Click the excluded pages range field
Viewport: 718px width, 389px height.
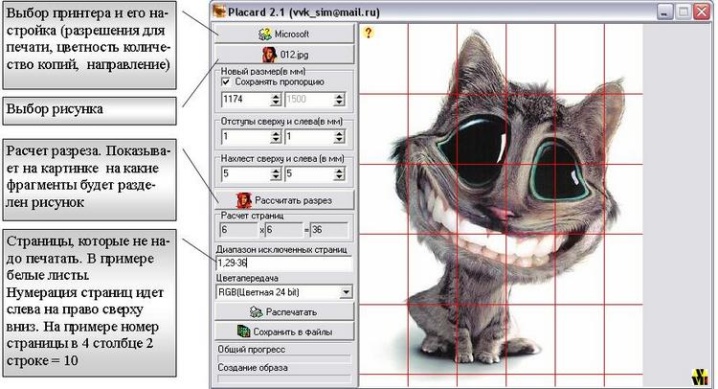pos(284,263)
